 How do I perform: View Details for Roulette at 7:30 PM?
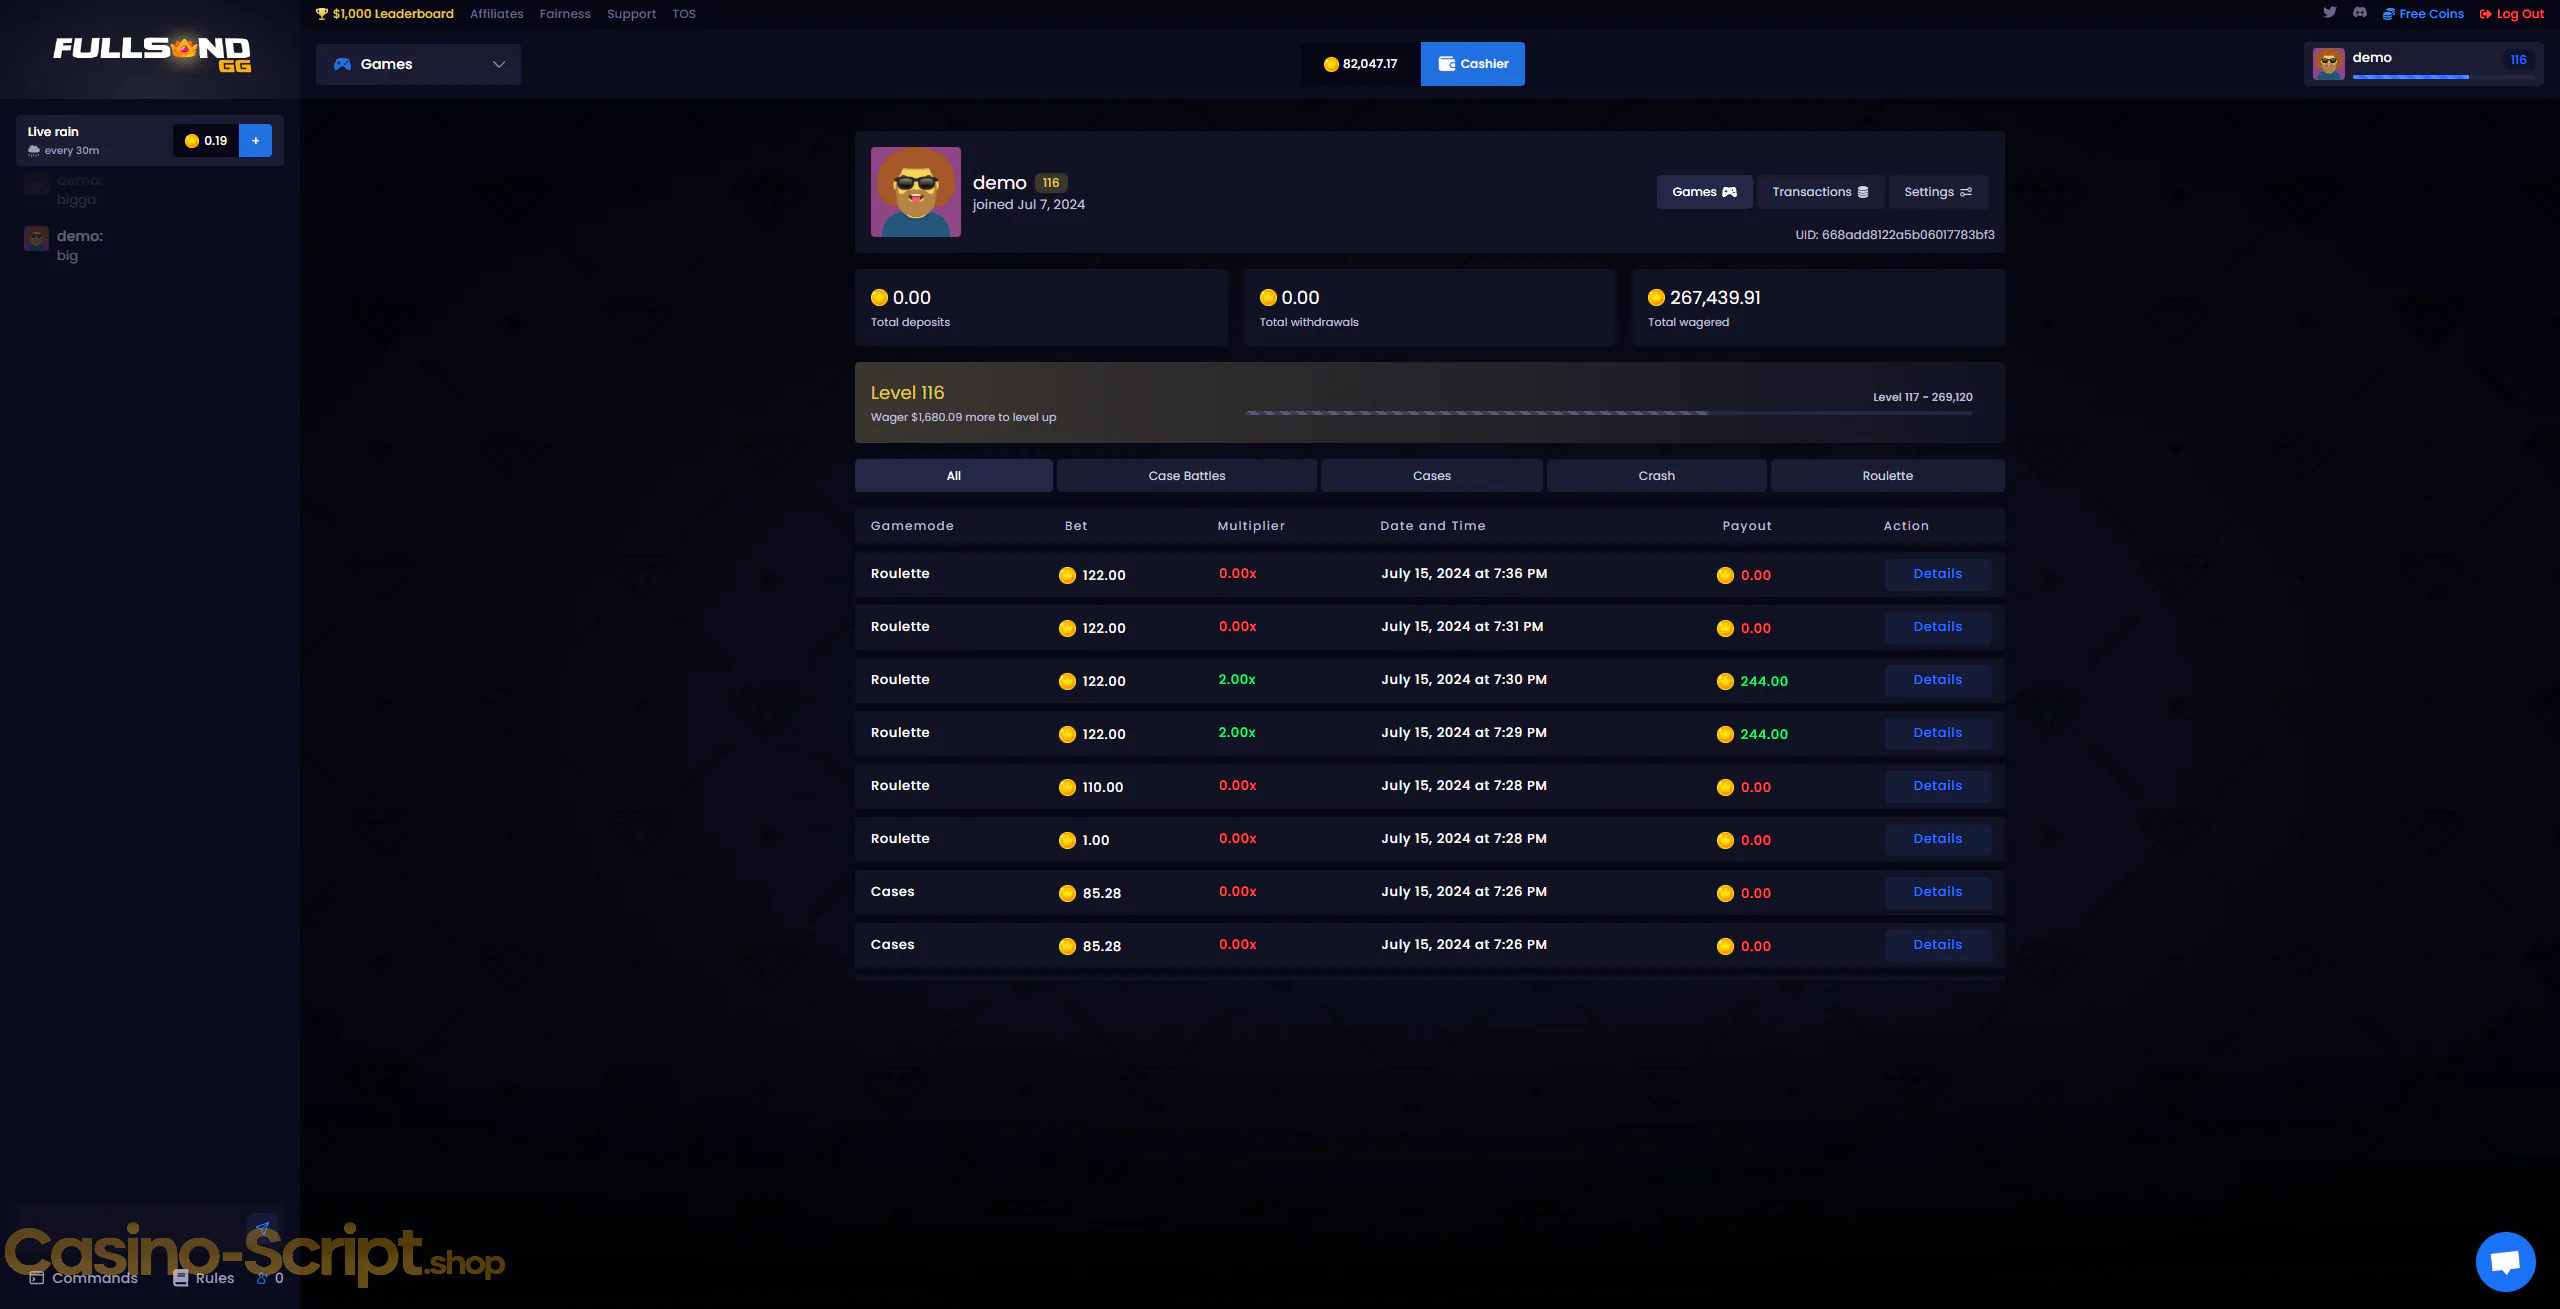(x=1938, y=680)
